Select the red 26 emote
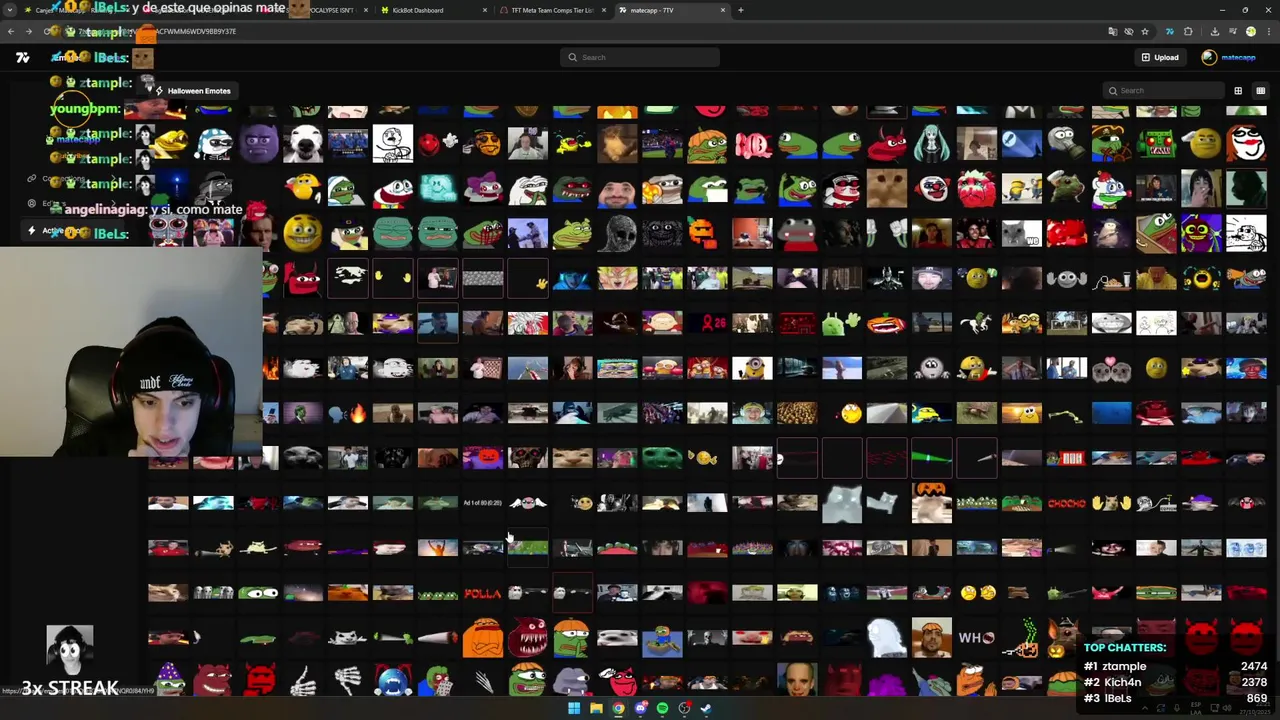Image resolution: width=1280 pixels, height=720 pixels. [x=707, y=324]
